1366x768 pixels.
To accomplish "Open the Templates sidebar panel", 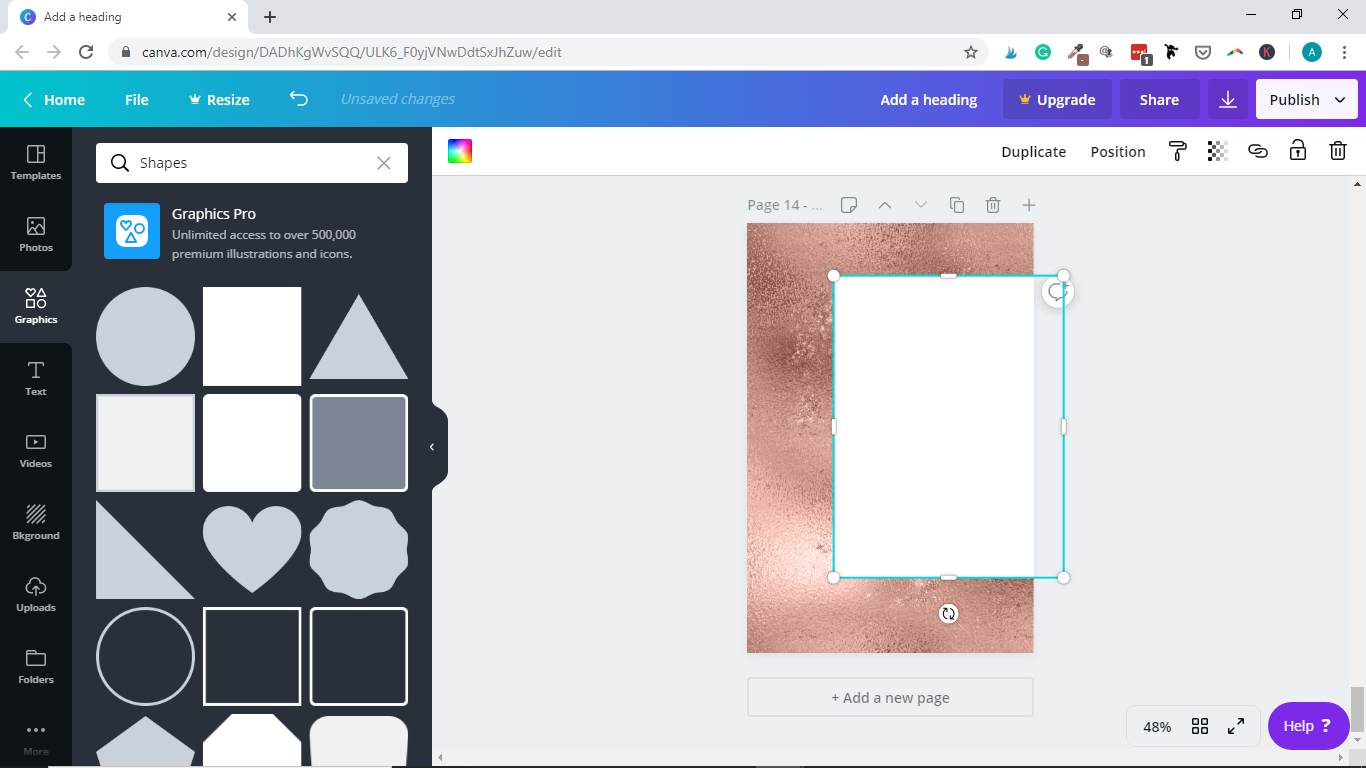I will (x=36, y=163).
